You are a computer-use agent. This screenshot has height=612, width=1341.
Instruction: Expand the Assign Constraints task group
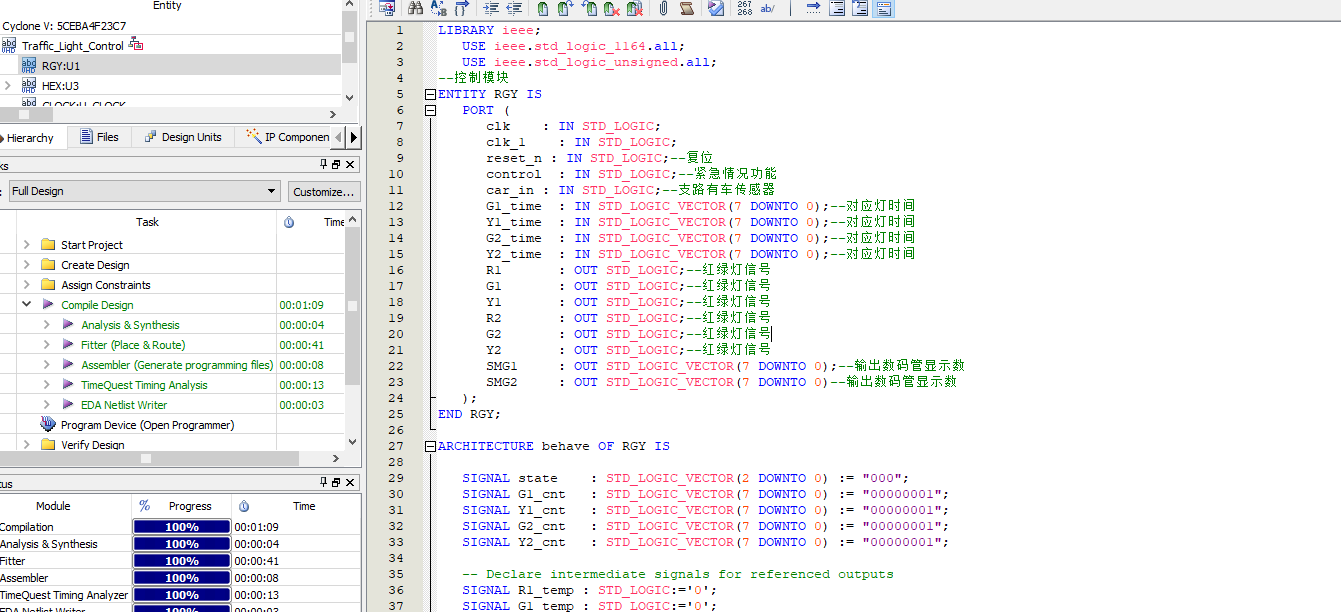click(27, 285)
